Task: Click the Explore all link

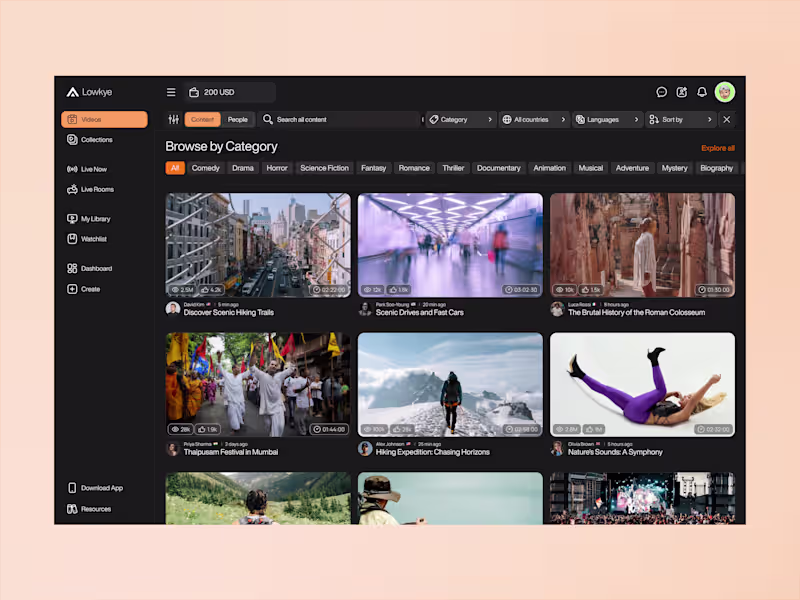Action: pos(718,148)
